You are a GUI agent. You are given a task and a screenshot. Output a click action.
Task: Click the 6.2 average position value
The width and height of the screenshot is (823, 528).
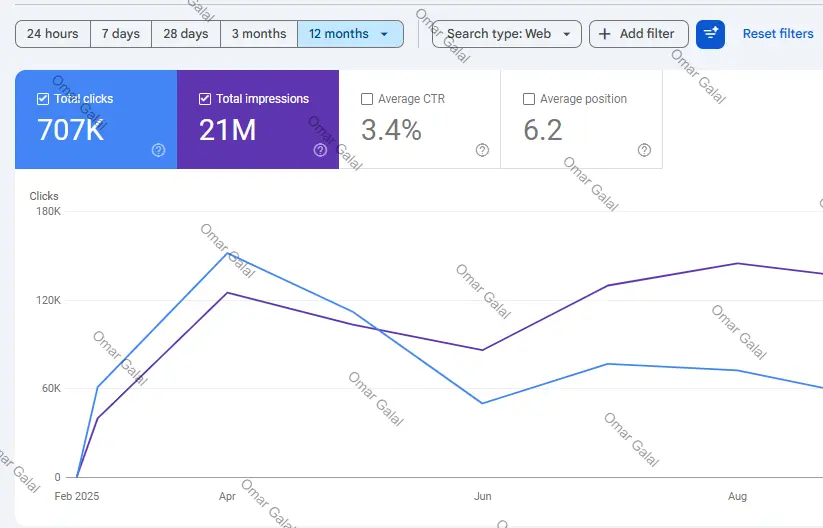543,130
